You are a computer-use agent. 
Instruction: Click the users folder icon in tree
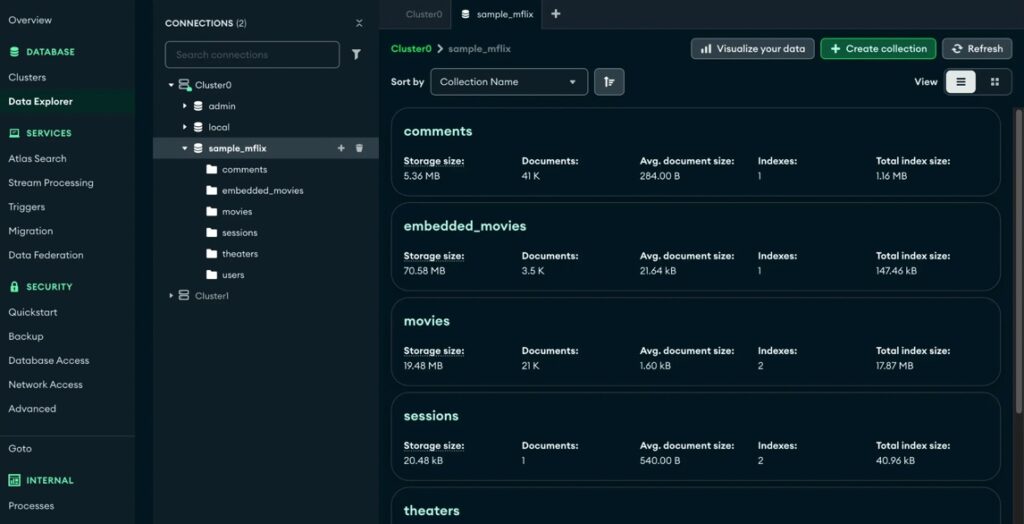point(211,274)
